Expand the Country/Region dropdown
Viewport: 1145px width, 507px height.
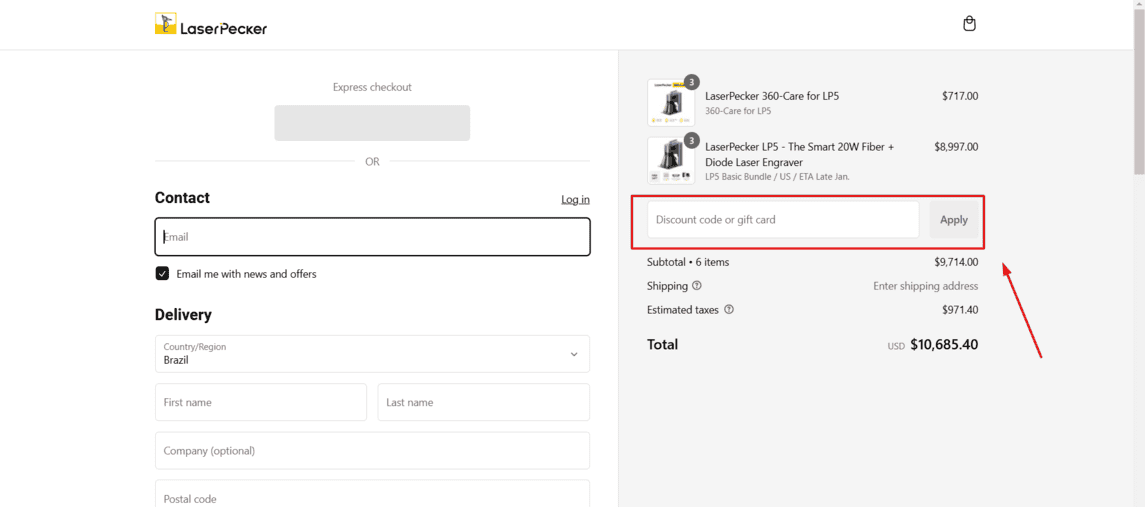coord(372,354)
